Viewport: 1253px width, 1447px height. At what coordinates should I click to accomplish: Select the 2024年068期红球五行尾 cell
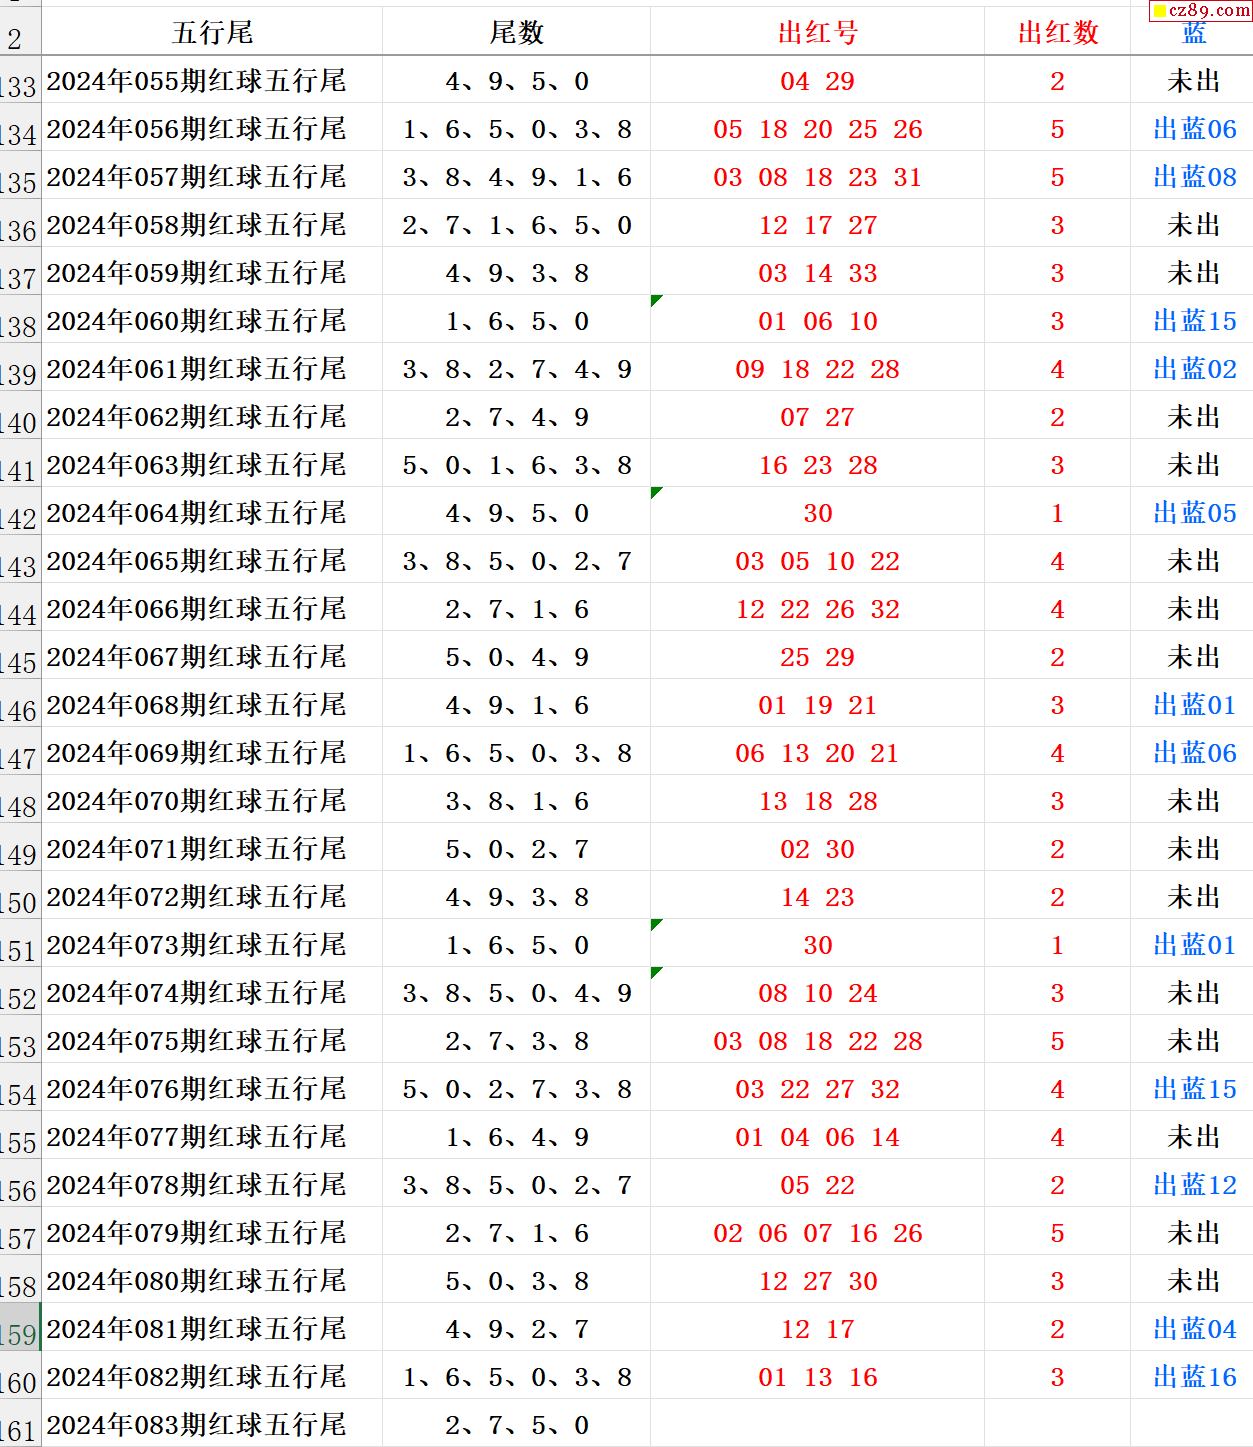[197, 705]
